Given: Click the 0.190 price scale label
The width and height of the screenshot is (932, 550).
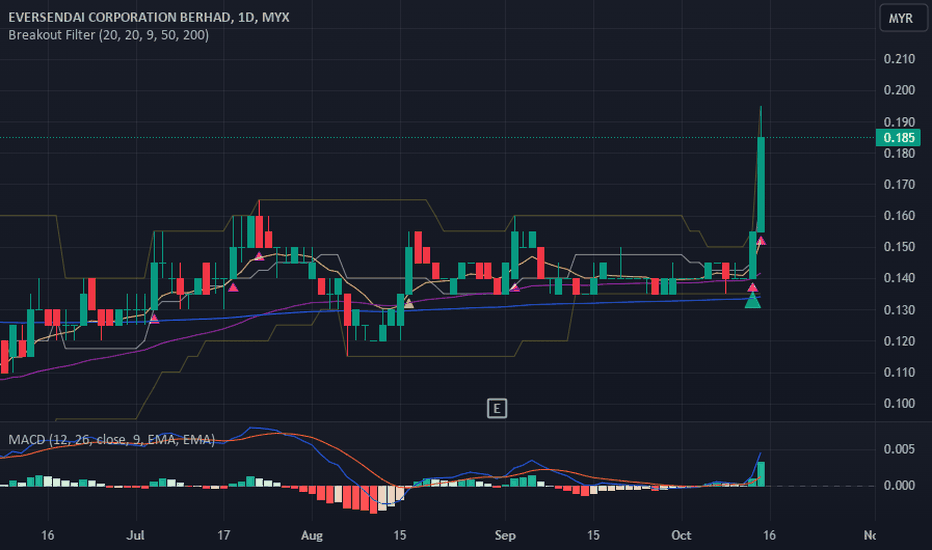Looking at the screenshot, I should [x=899, y=122].
